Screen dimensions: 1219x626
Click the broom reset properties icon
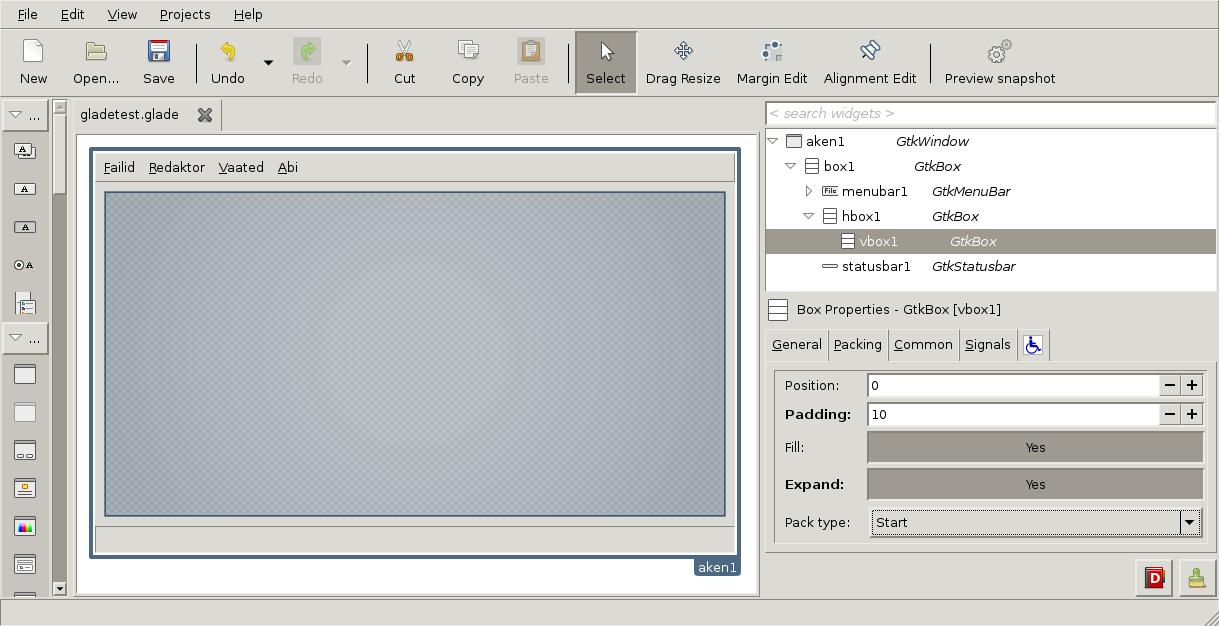coord(1194,578)
